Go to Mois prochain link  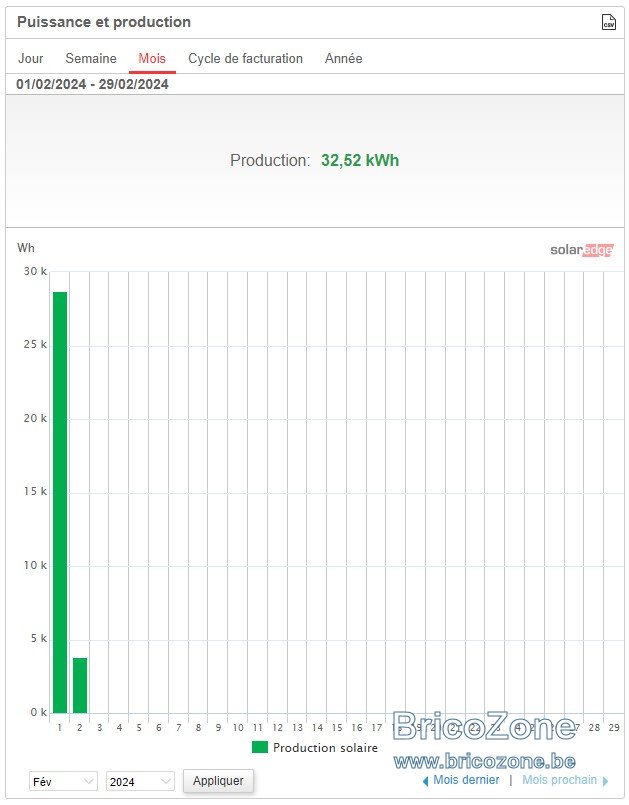tap(560, 780)
